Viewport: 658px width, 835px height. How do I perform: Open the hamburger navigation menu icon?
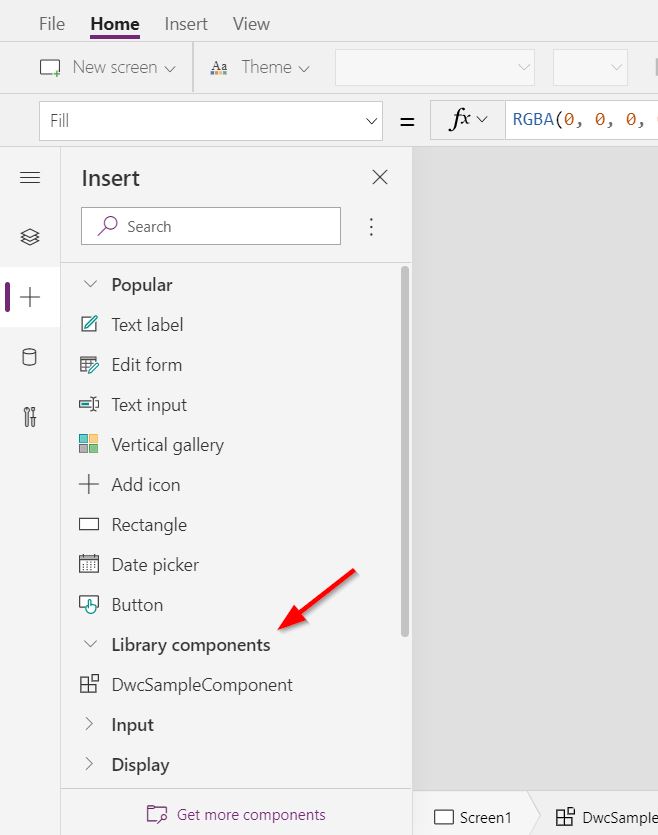[x=30, y=177]
